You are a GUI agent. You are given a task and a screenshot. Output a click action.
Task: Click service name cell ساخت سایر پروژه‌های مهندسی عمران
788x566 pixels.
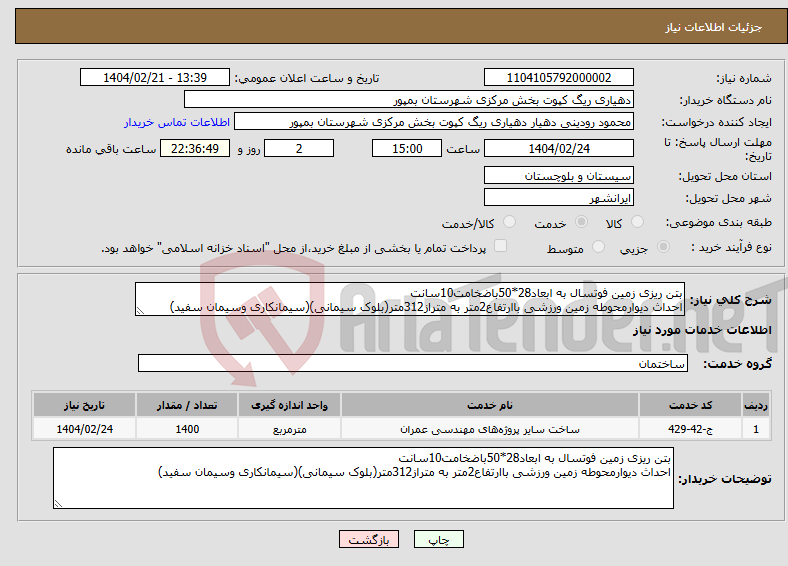point(489,429)
